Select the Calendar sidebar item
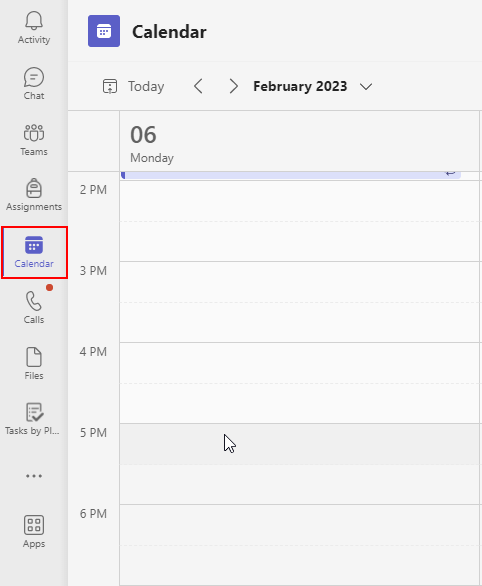 (34, 252)
